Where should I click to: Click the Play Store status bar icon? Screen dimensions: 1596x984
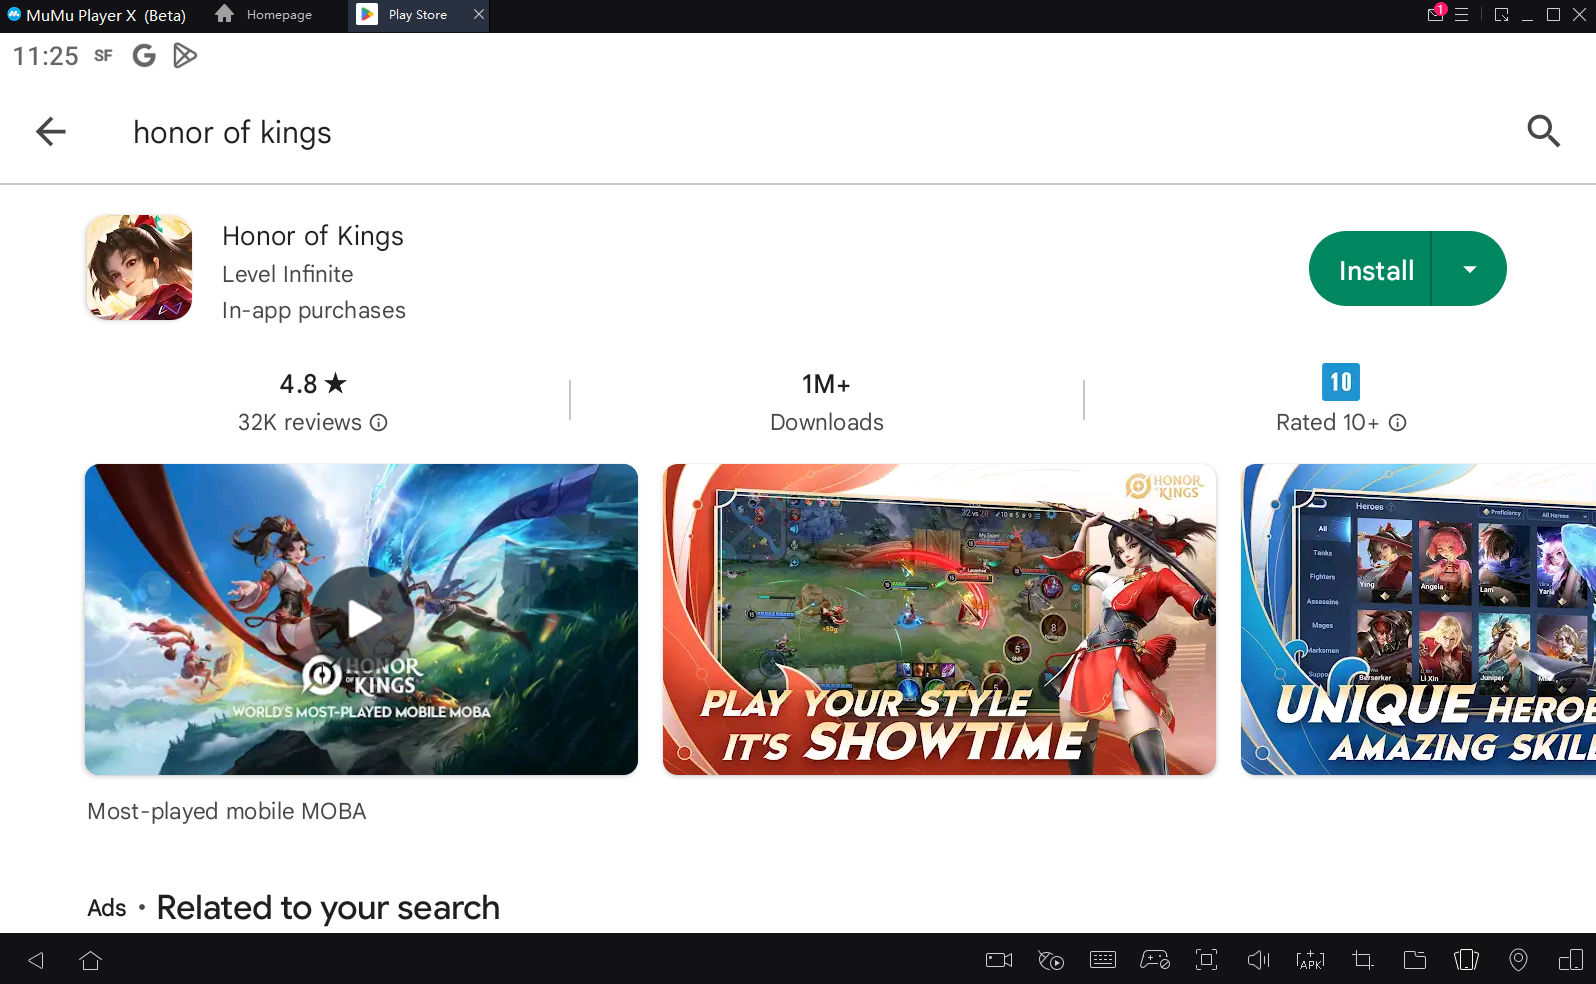[x=185, y=56]
